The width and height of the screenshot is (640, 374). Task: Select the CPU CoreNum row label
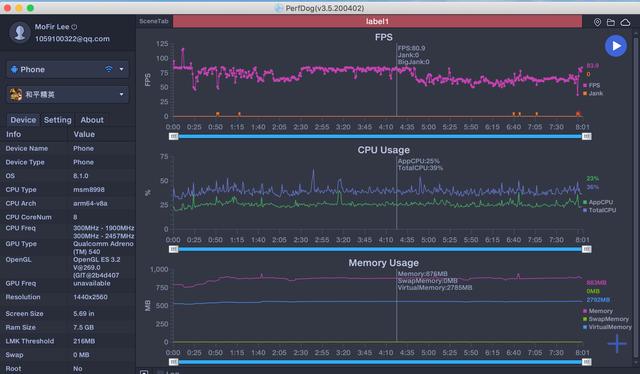[29, 217]
